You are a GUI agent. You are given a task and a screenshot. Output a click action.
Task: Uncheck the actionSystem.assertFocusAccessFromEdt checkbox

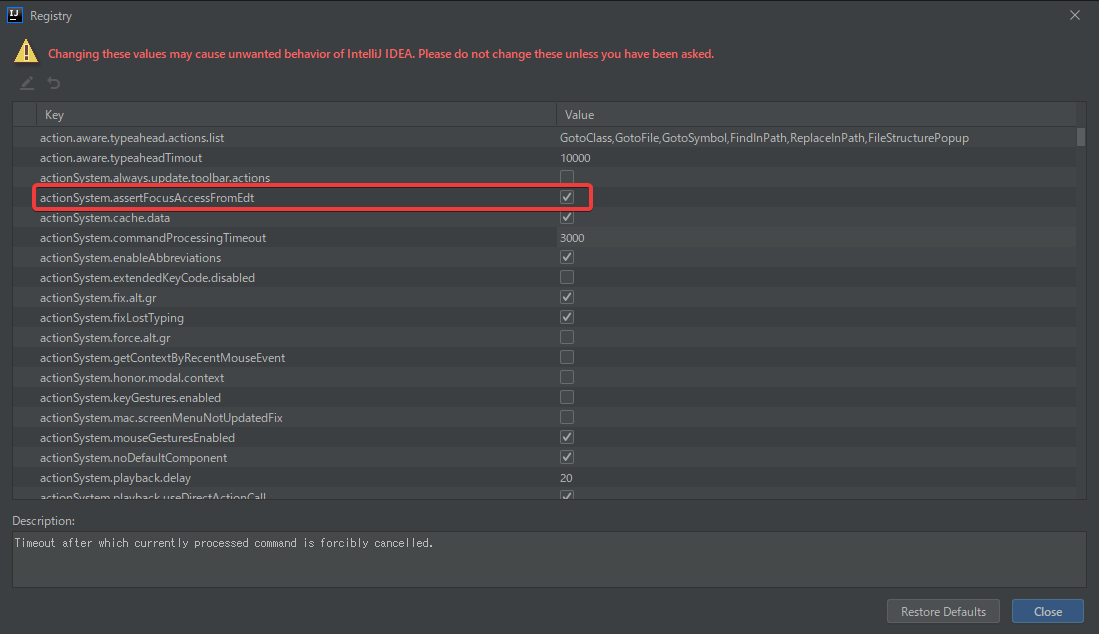click(567, 198)
